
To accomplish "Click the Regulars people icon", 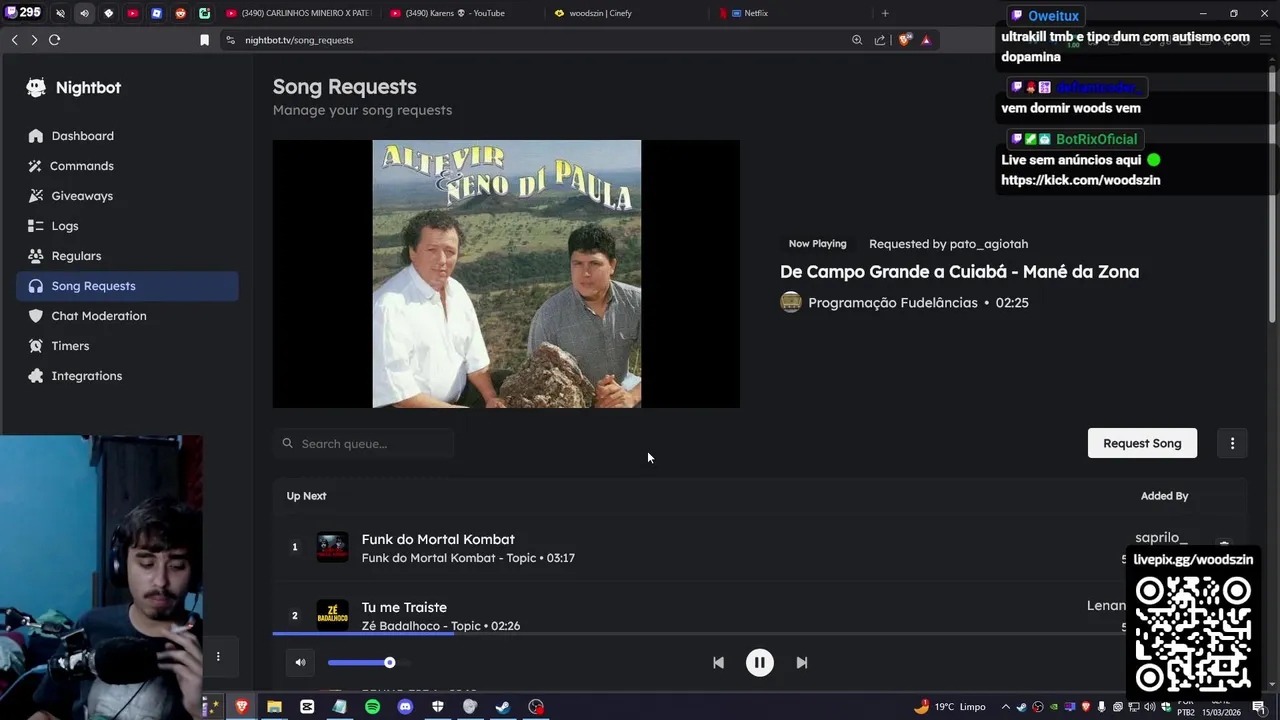I will pyautogui.click(x=36, y=256).
